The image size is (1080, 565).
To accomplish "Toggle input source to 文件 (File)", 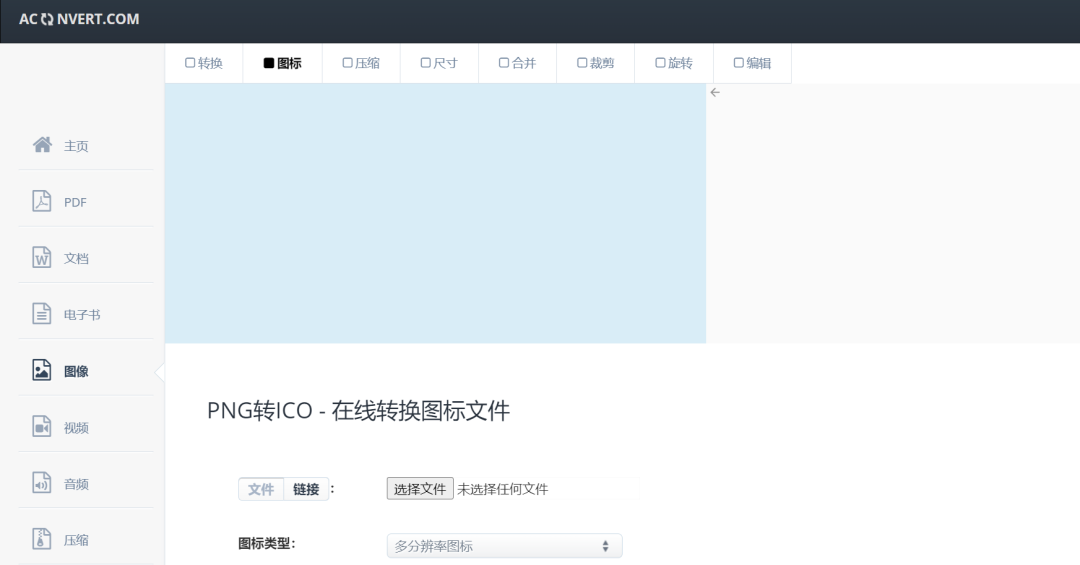I will click(261, 489).
